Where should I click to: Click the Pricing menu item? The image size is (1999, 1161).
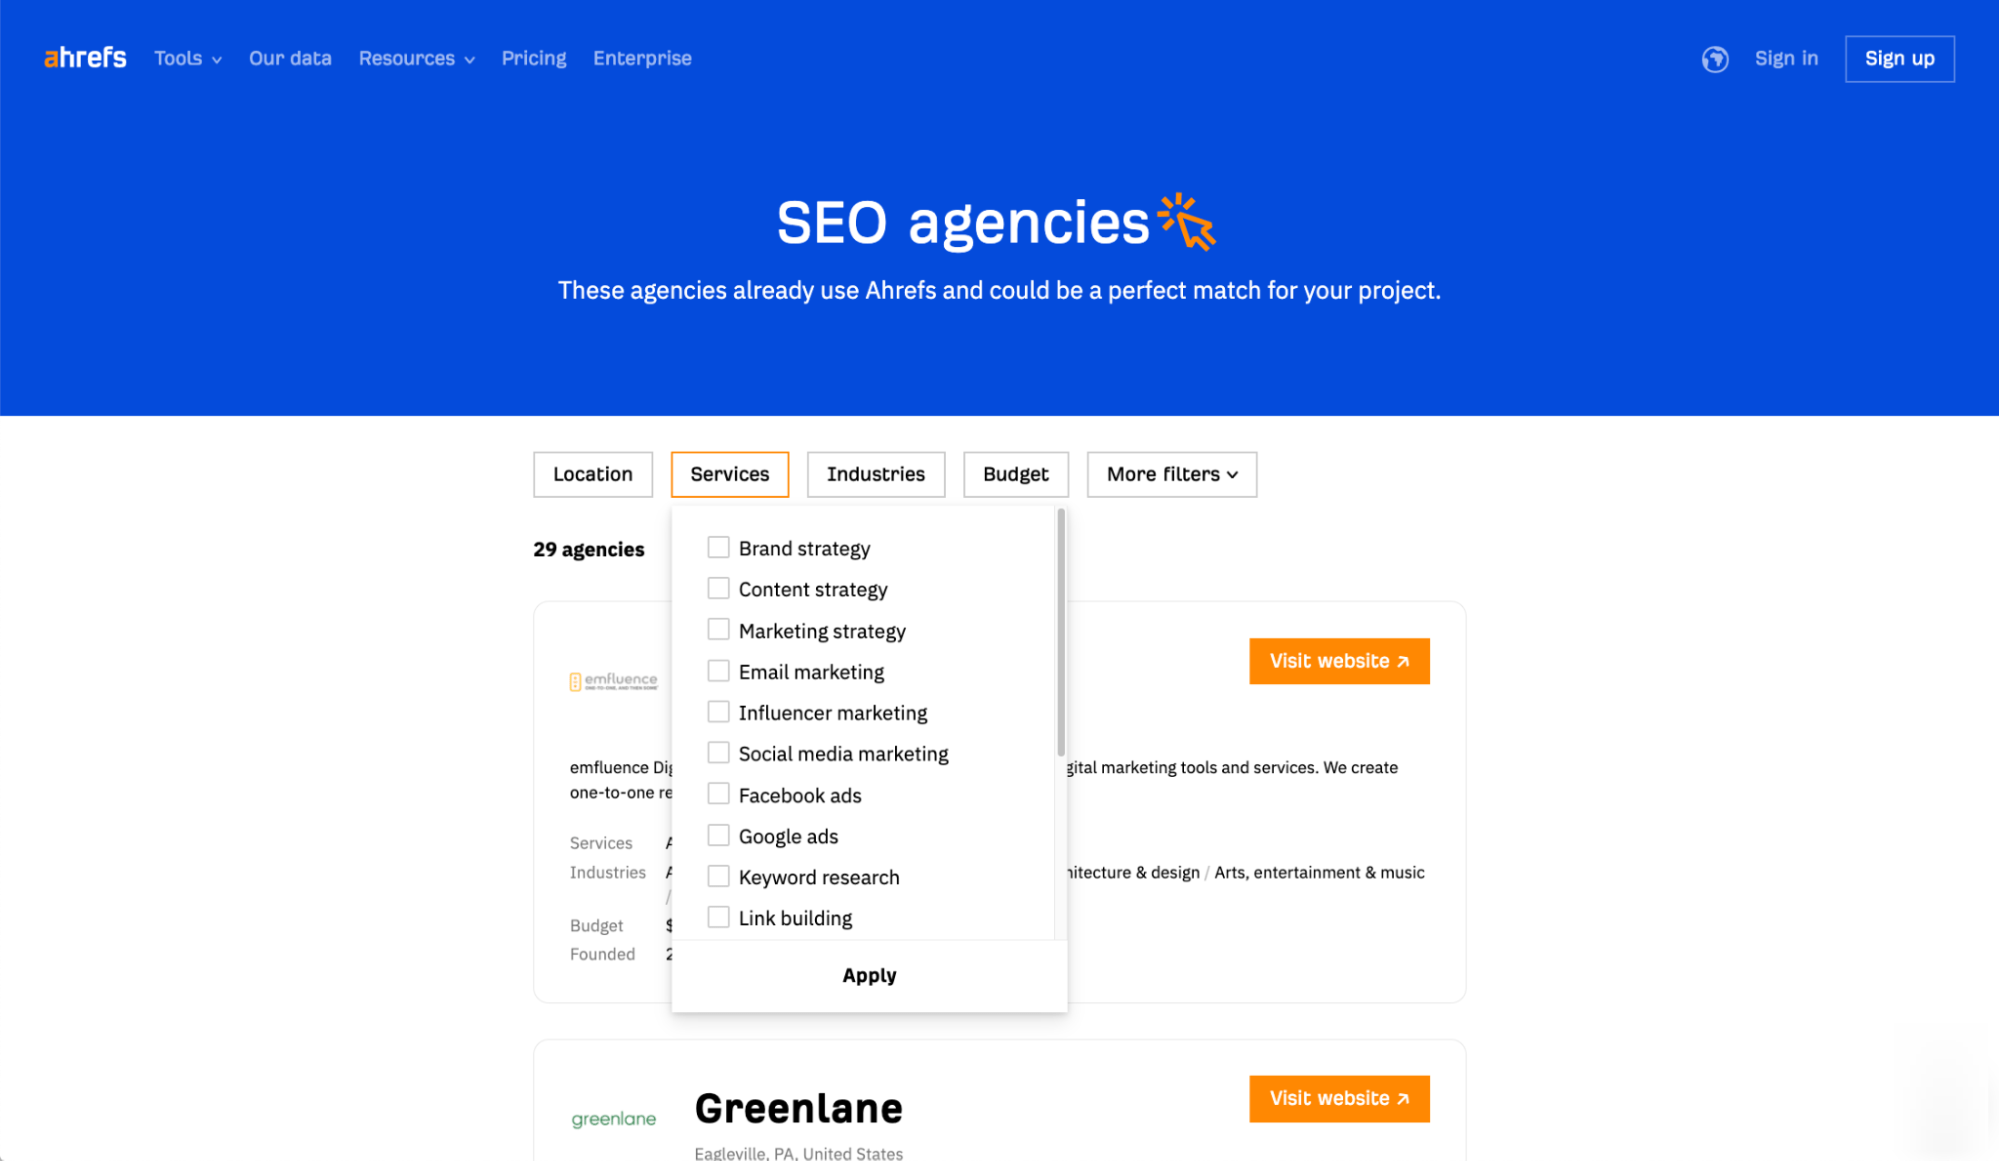pyautogui.click(x=533, y=58)
